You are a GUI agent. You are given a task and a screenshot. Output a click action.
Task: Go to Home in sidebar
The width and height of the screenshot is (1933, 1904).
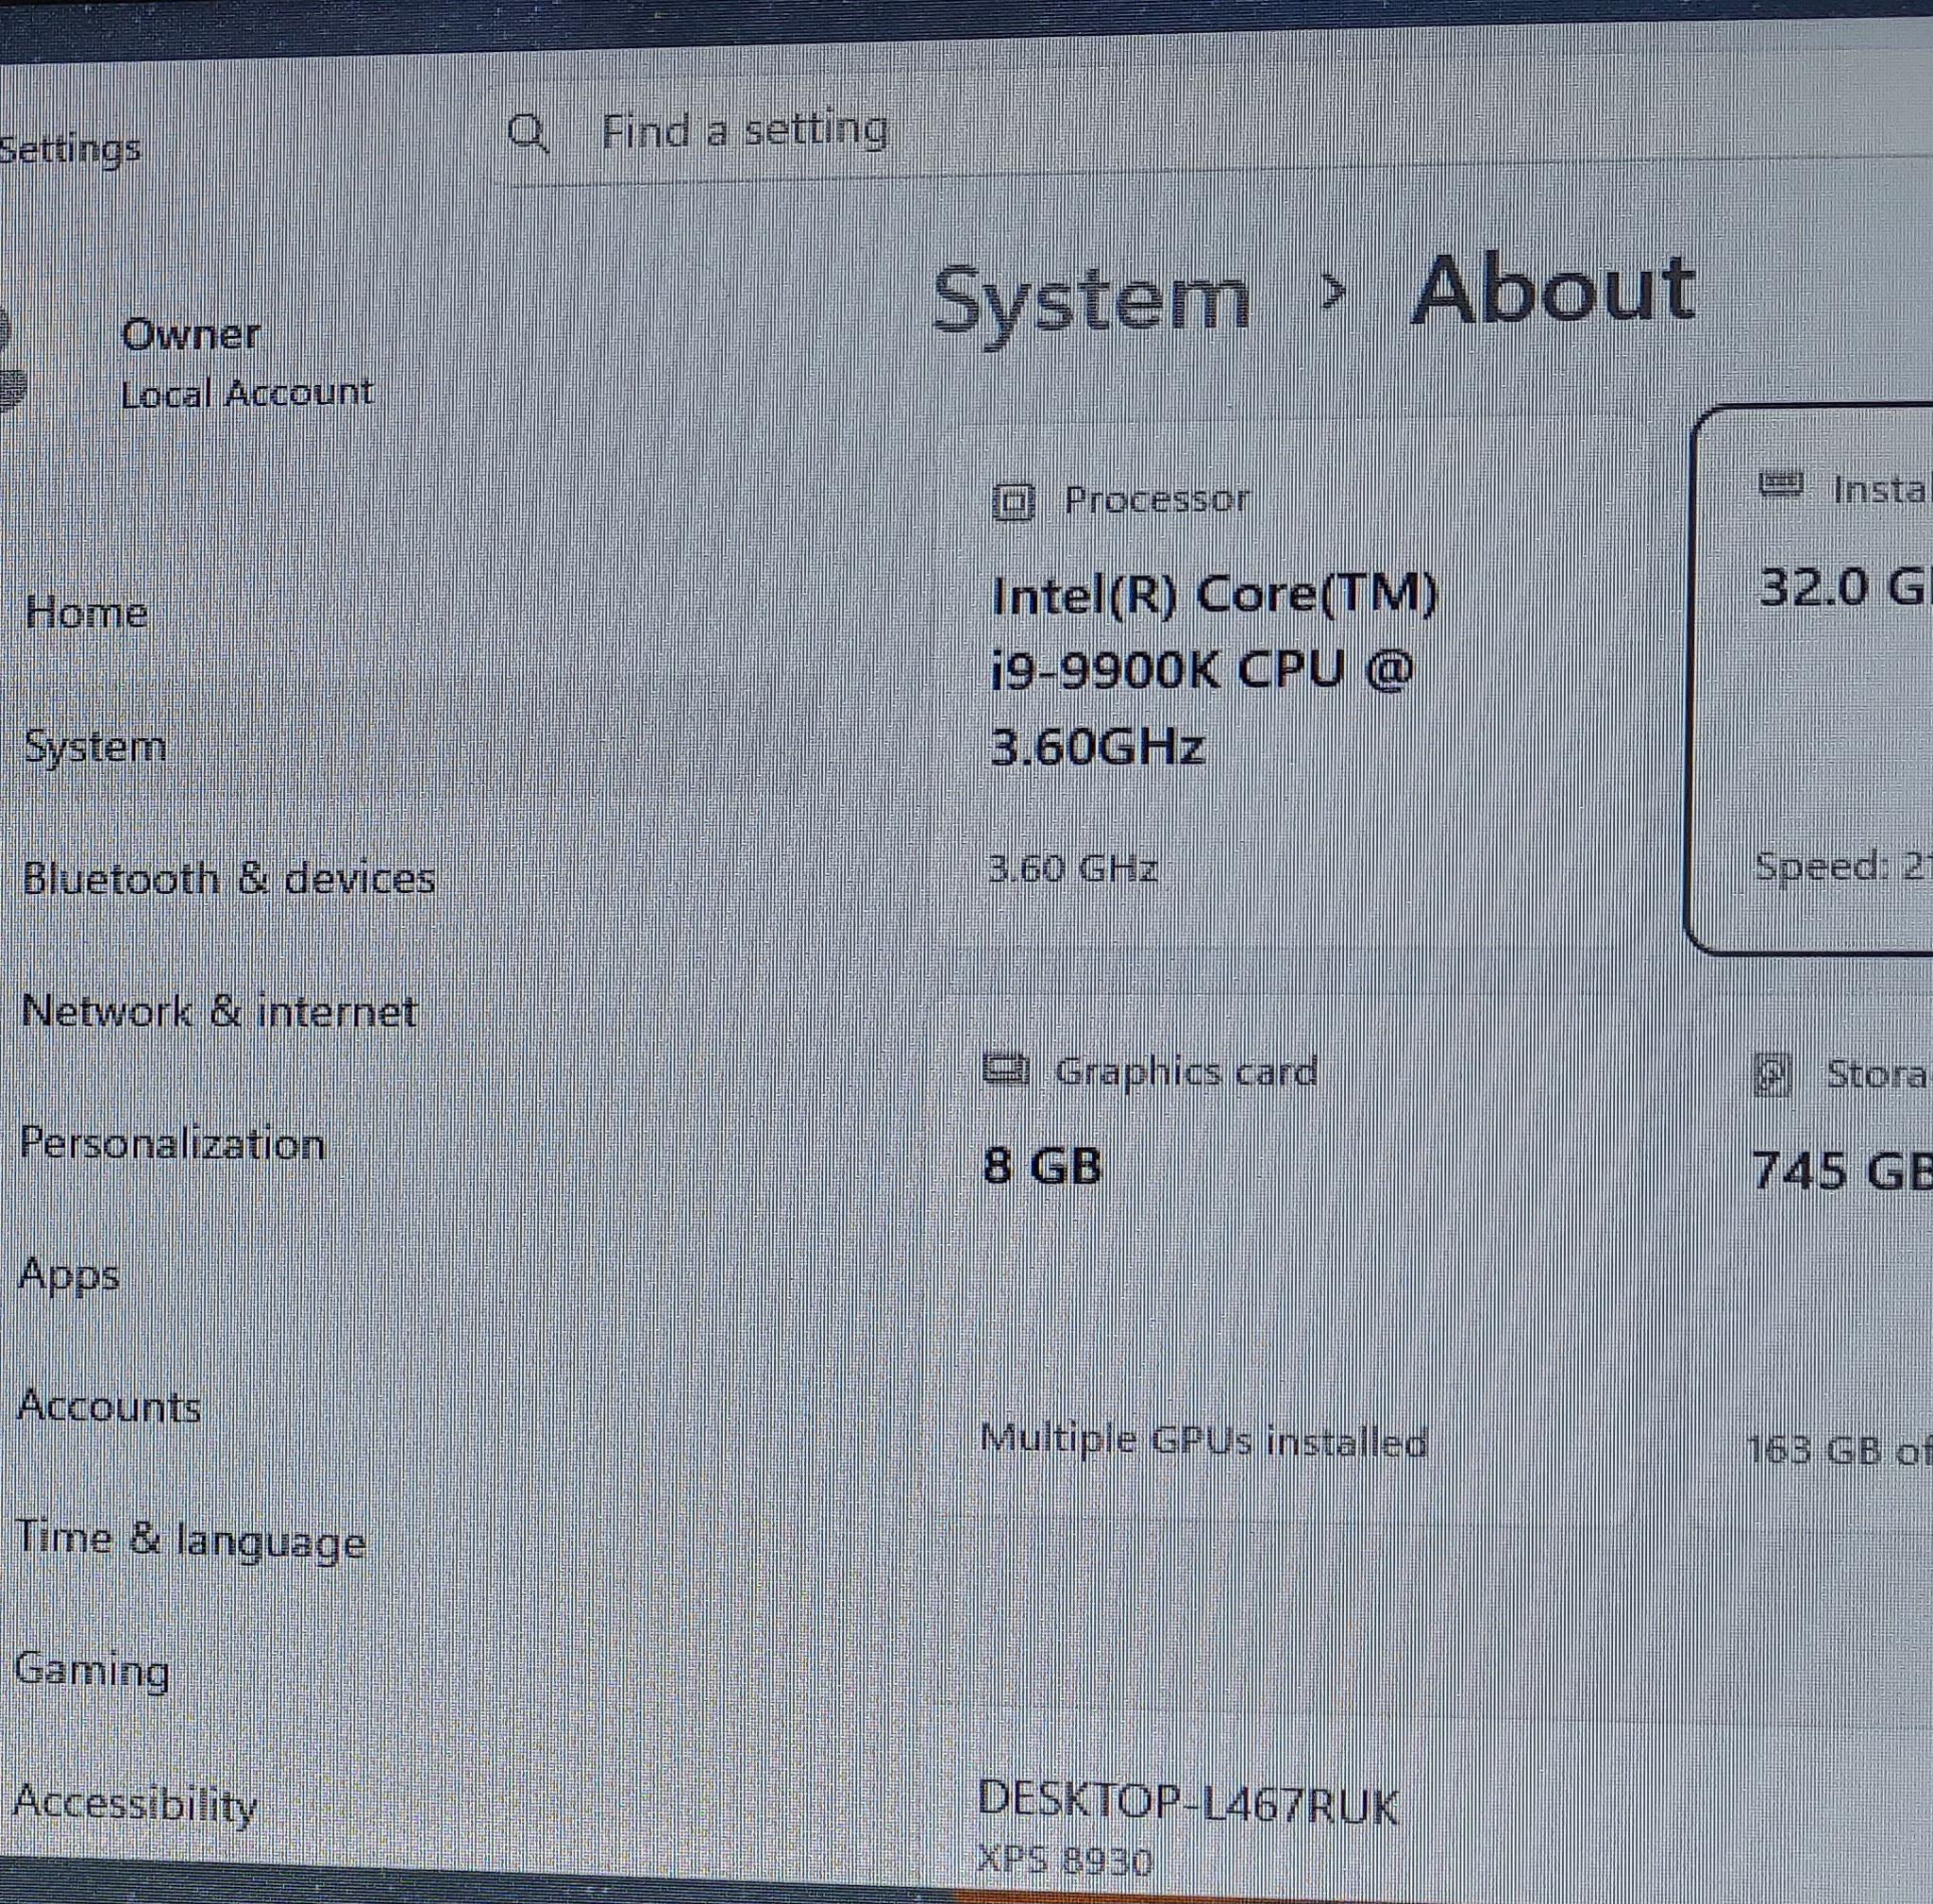(x=87, y=612)
